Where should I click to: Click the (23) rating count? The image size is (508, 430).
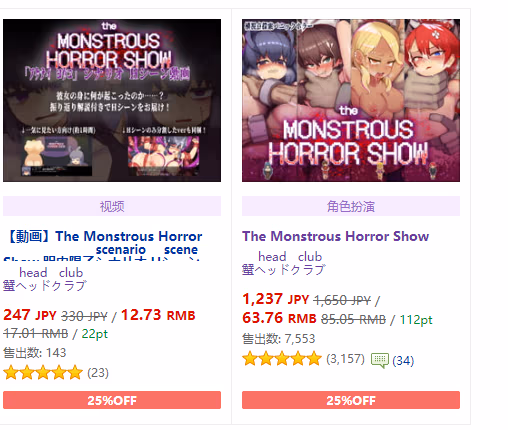point(98,373)
